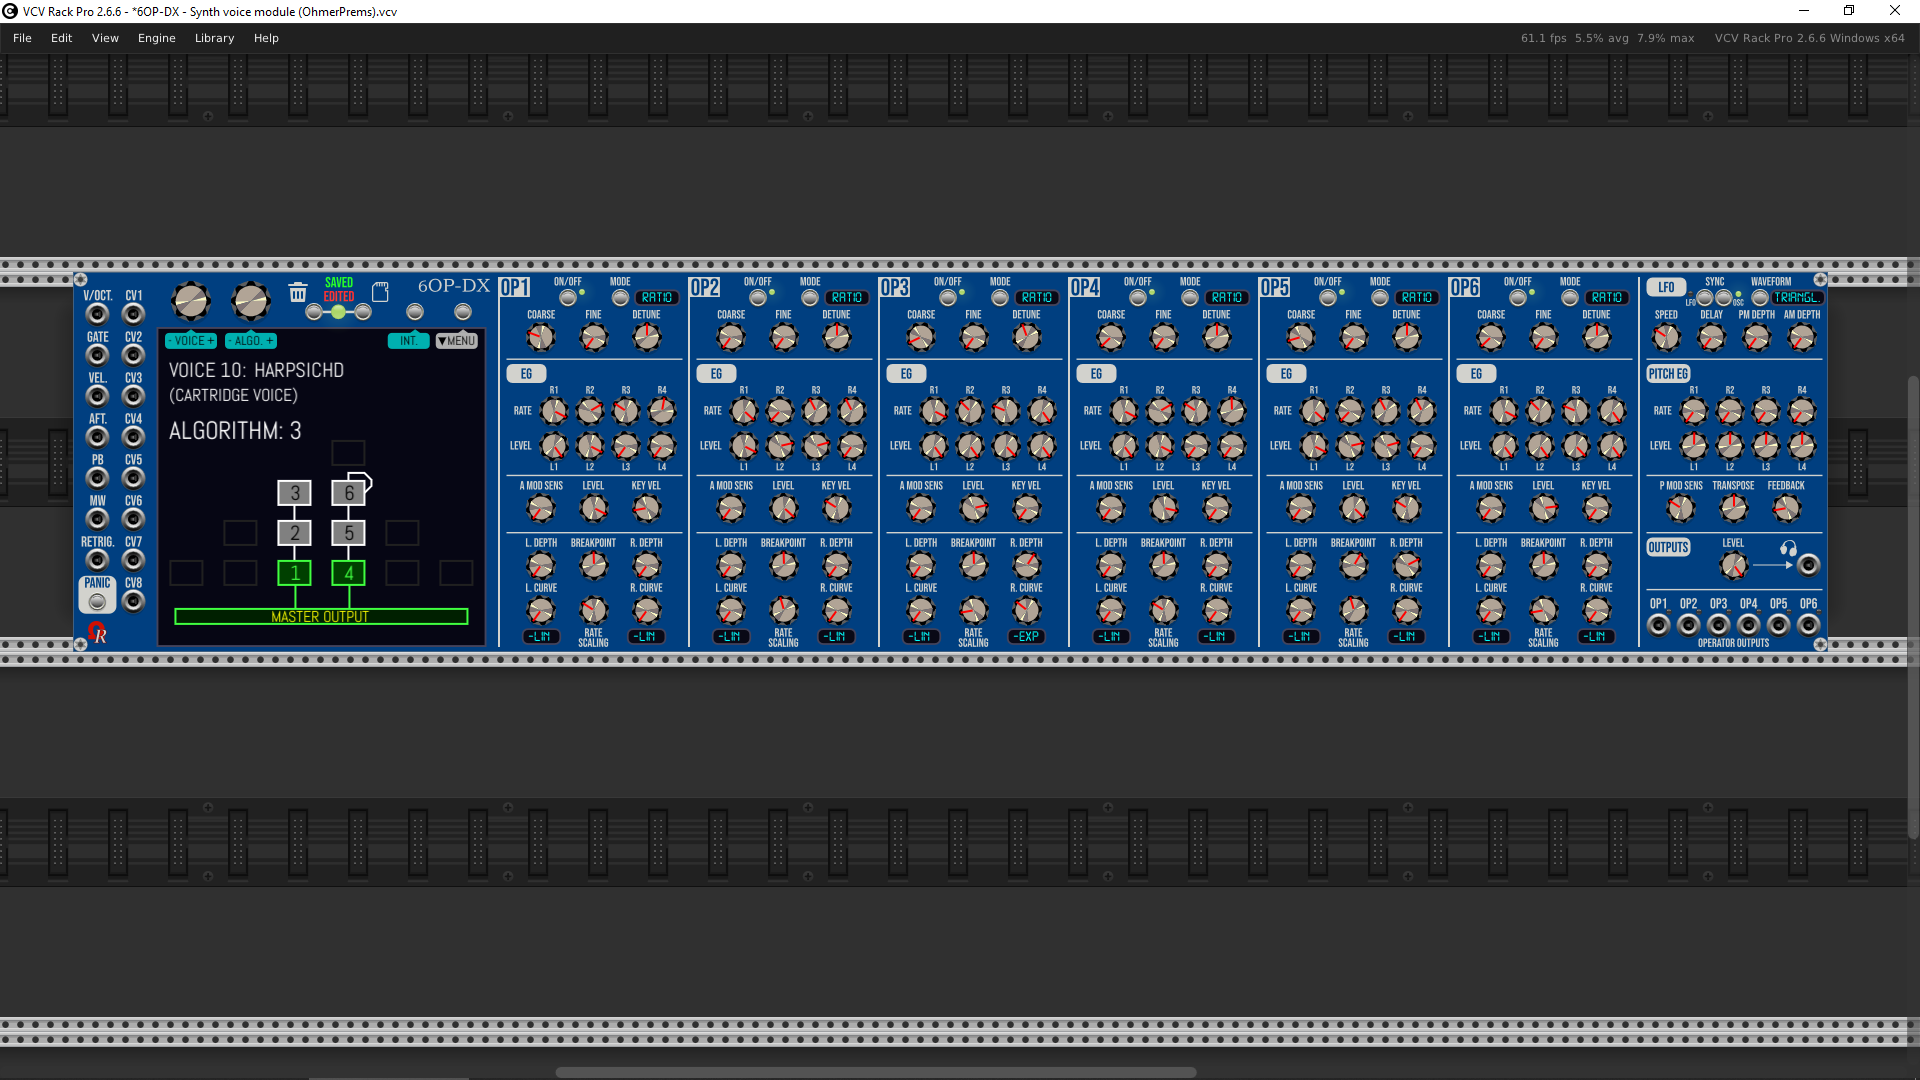Screen dimensions: 1920x1080
Task: Click the ALGO. +/- button
Action: pyautogui.click(x=250, y=341)
